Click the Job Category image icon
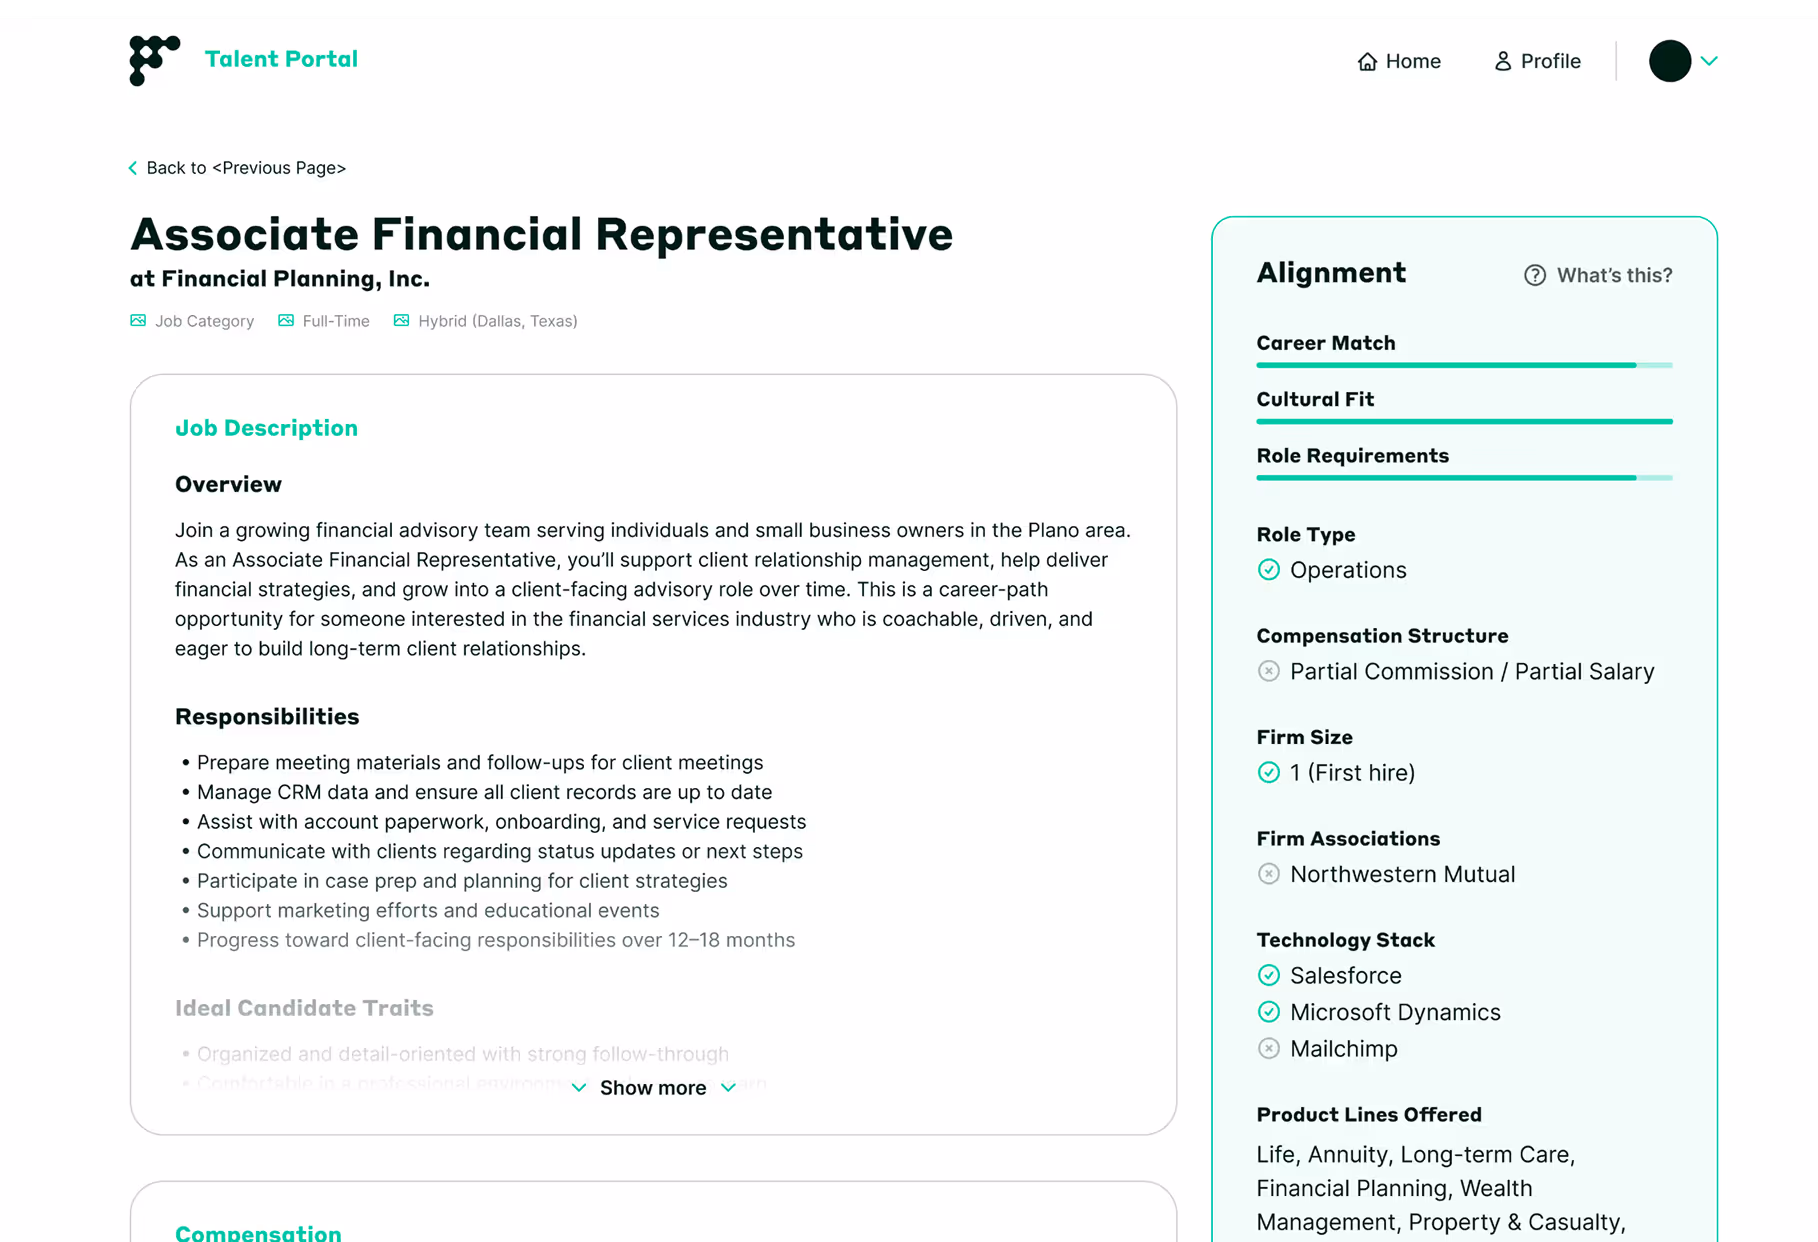Image resolution: width=1818 pixels, height=1242 pixels. [138, 320]
